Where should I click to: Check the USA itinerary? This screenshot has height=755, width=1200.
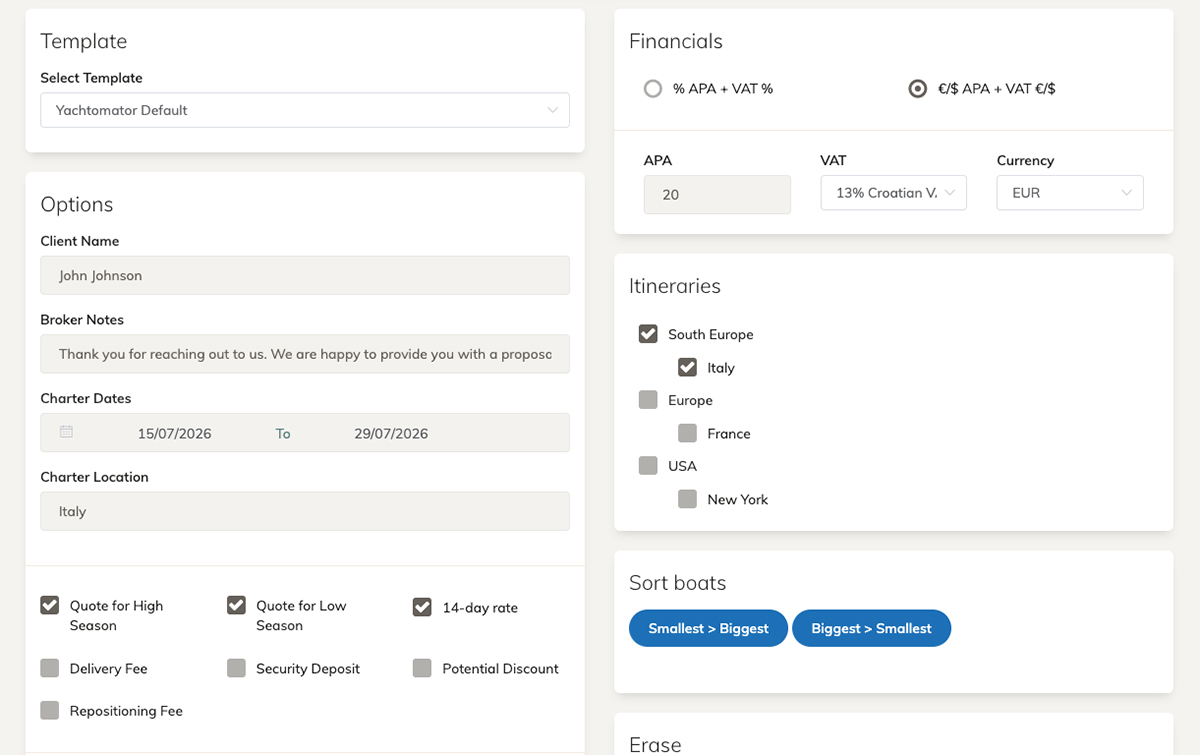click(x=648, y=466)
